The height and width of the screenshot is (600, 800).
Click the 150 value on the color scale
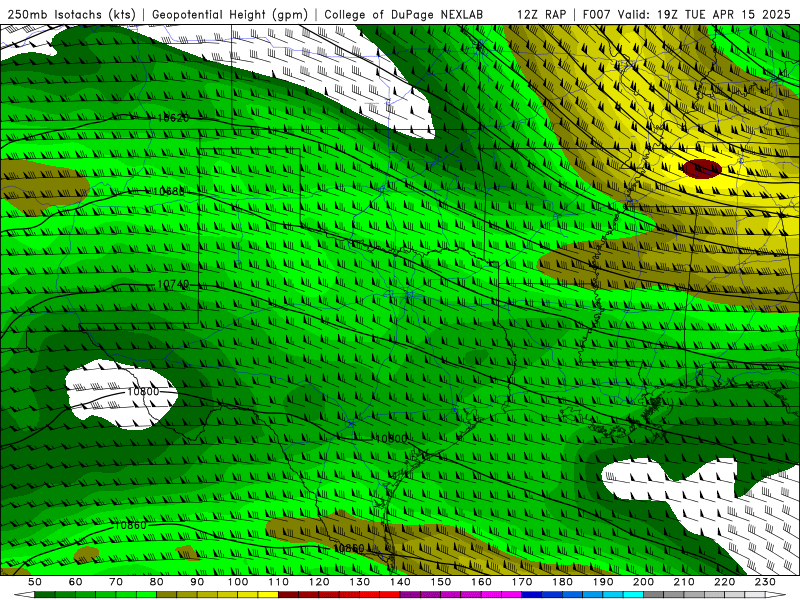point(440,582)
